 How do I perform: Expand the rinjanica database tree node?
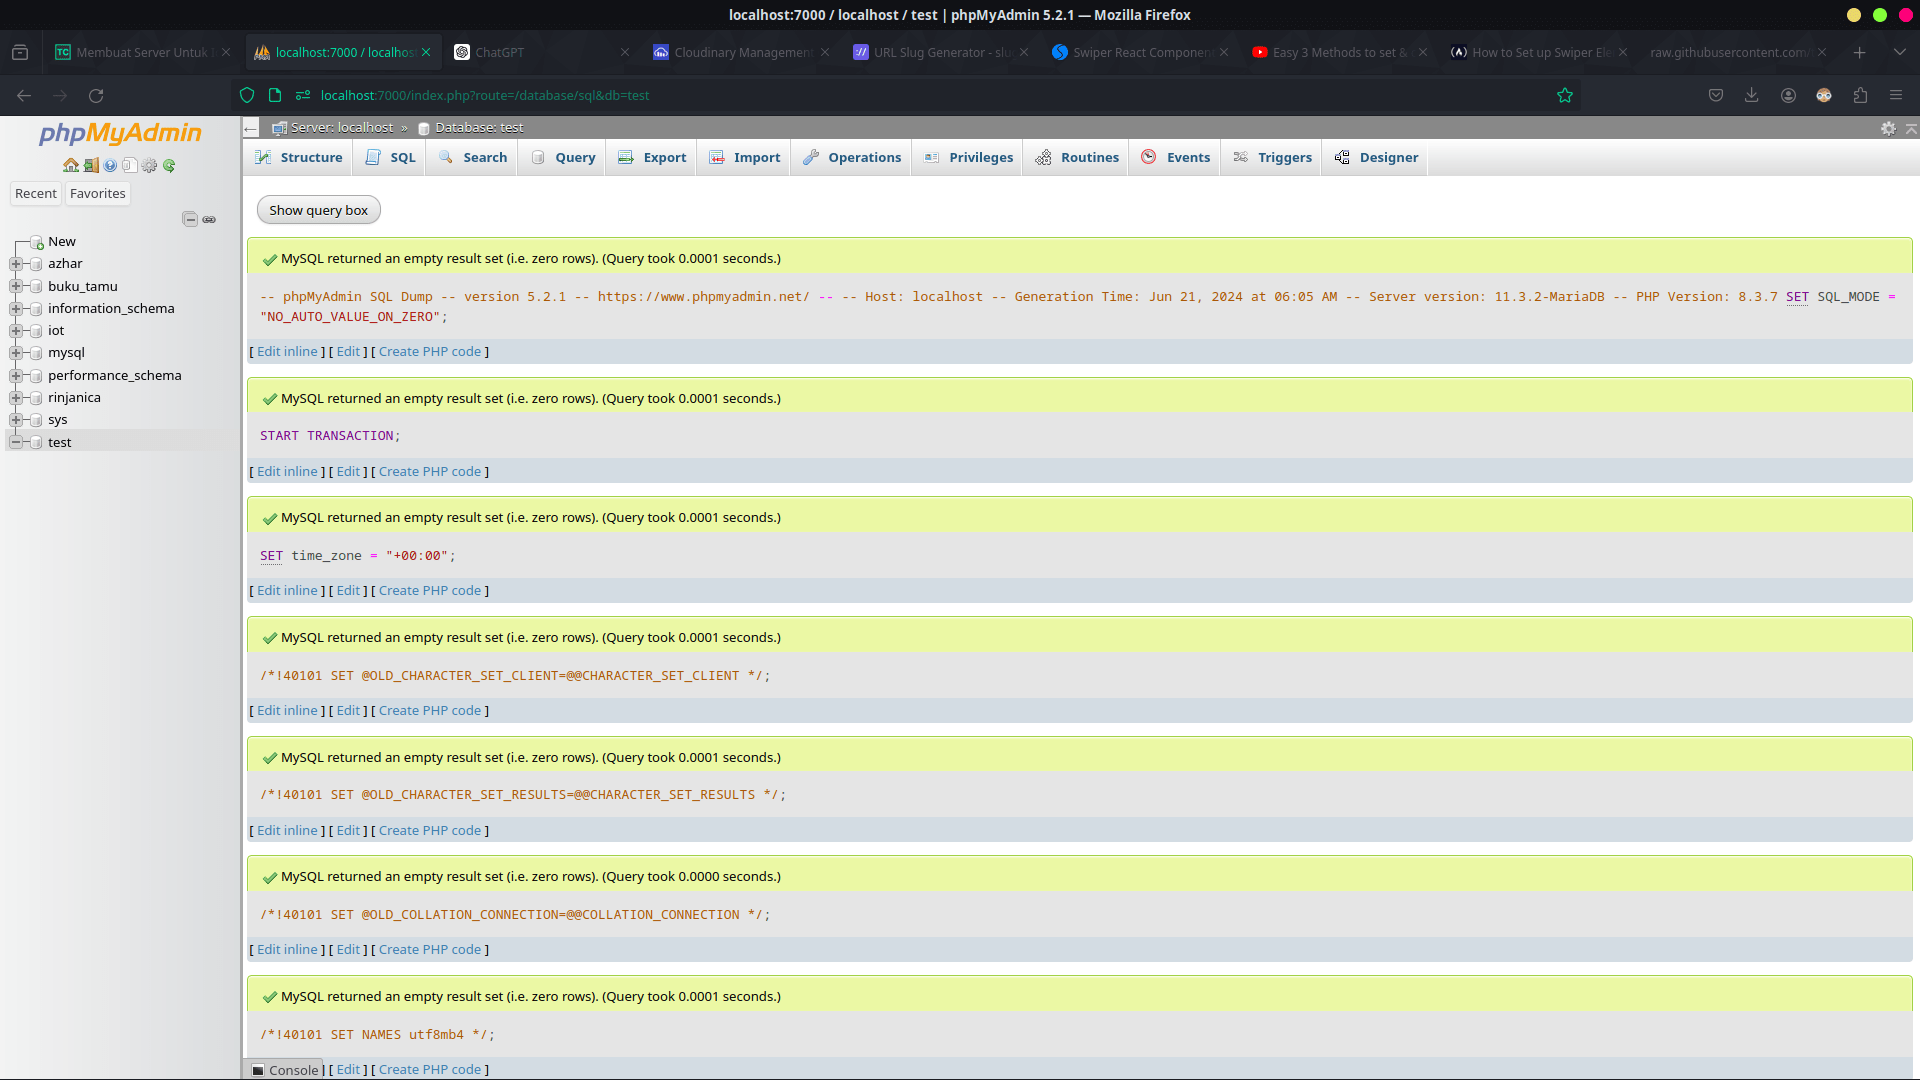[16, 398]
